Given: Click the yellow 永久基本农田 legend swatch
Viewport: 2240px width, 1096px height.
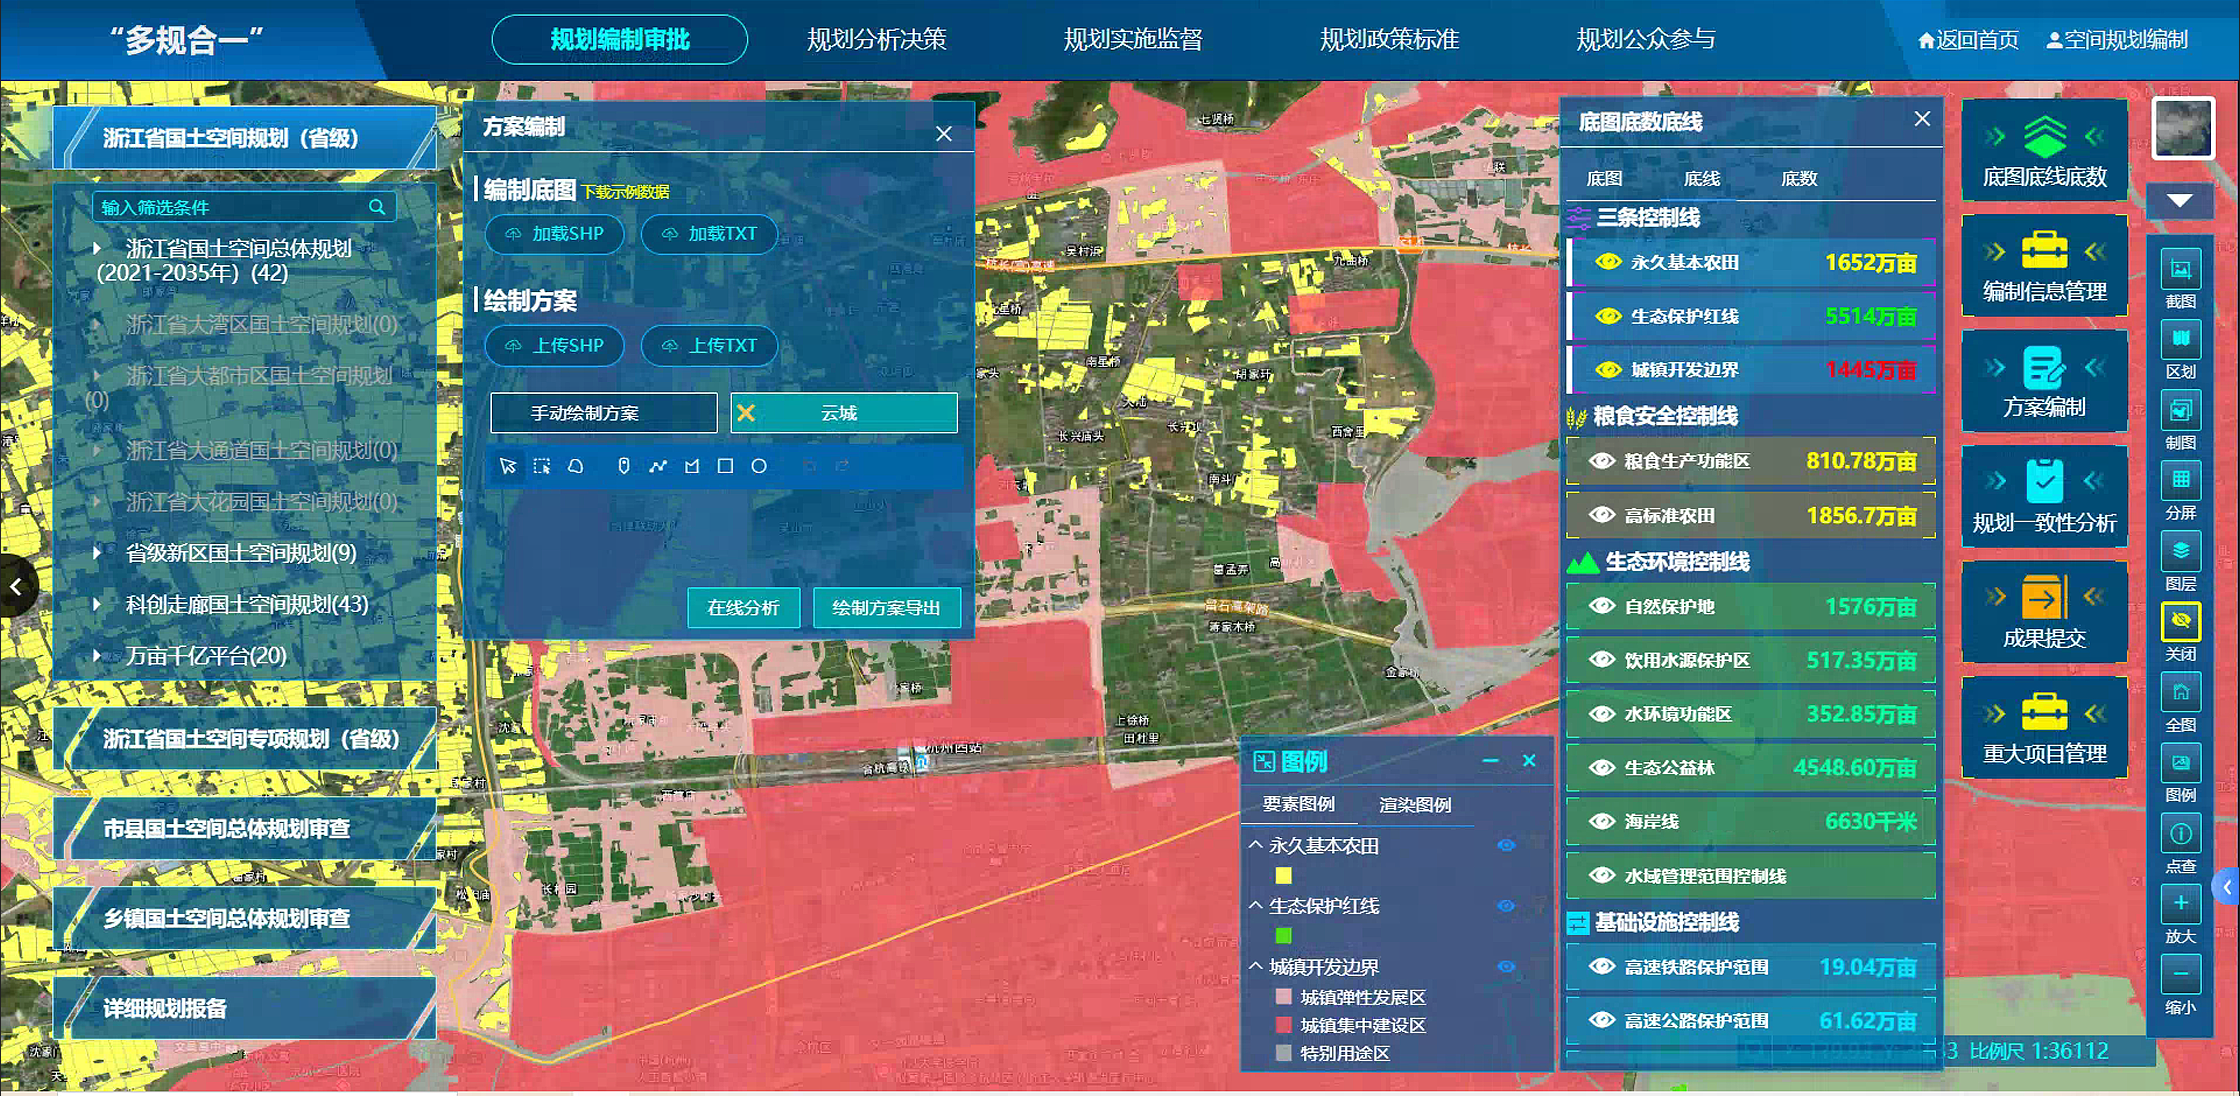Looking at the screenshot, I should pyautogui.click(x=1283, y=876).
